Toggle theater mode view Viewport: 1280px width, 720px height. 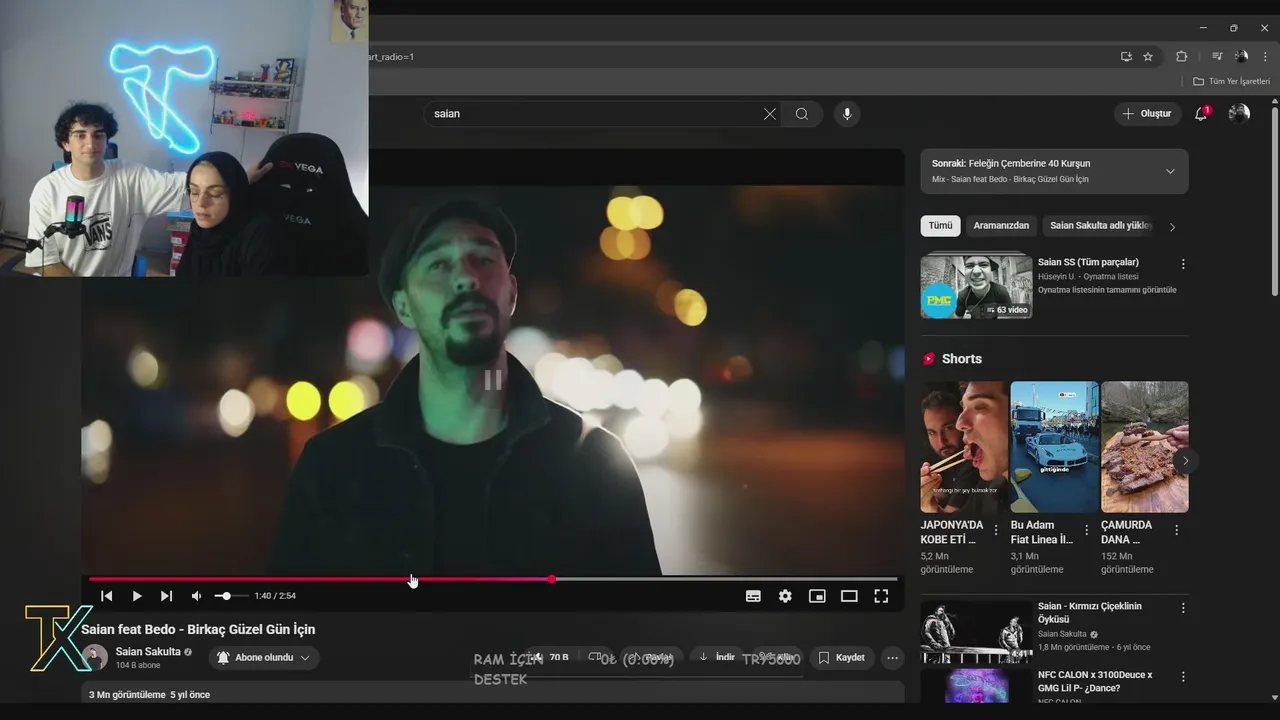pos(849,596)
